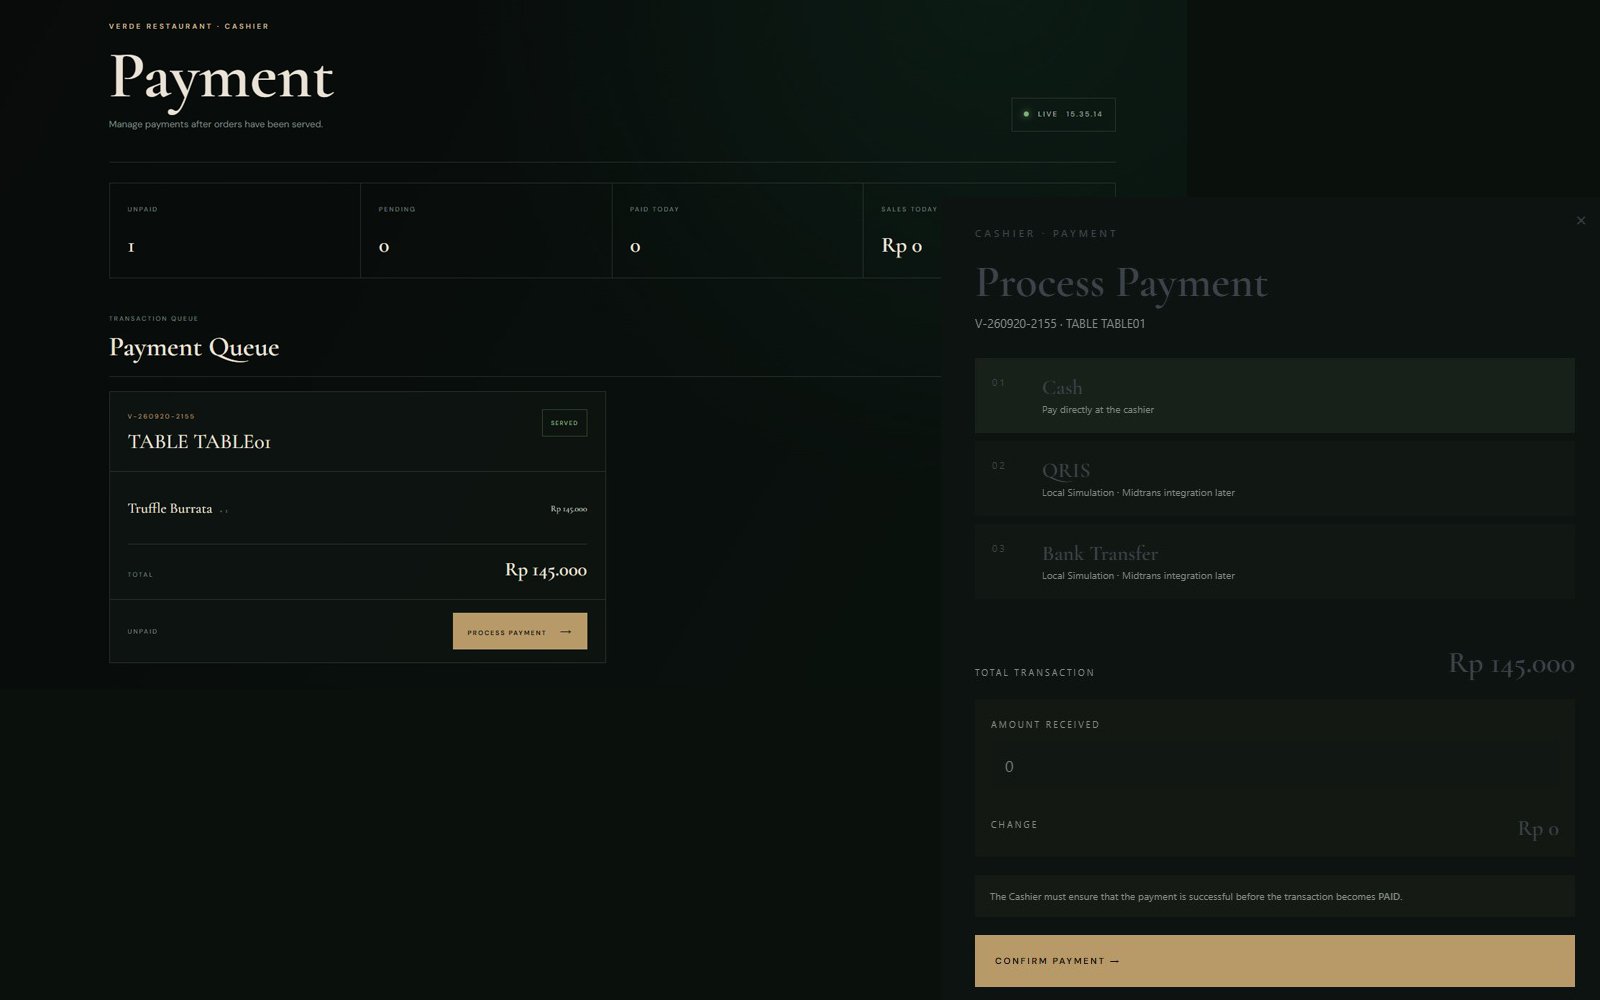Choose QRIS payment method
This screenshot has height=1000, width=1600.
[1274, 478]
